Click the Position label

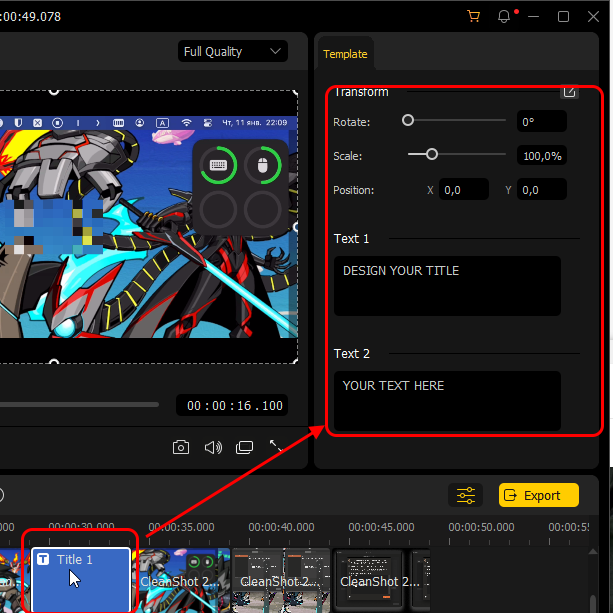click(x=353, y=190)
